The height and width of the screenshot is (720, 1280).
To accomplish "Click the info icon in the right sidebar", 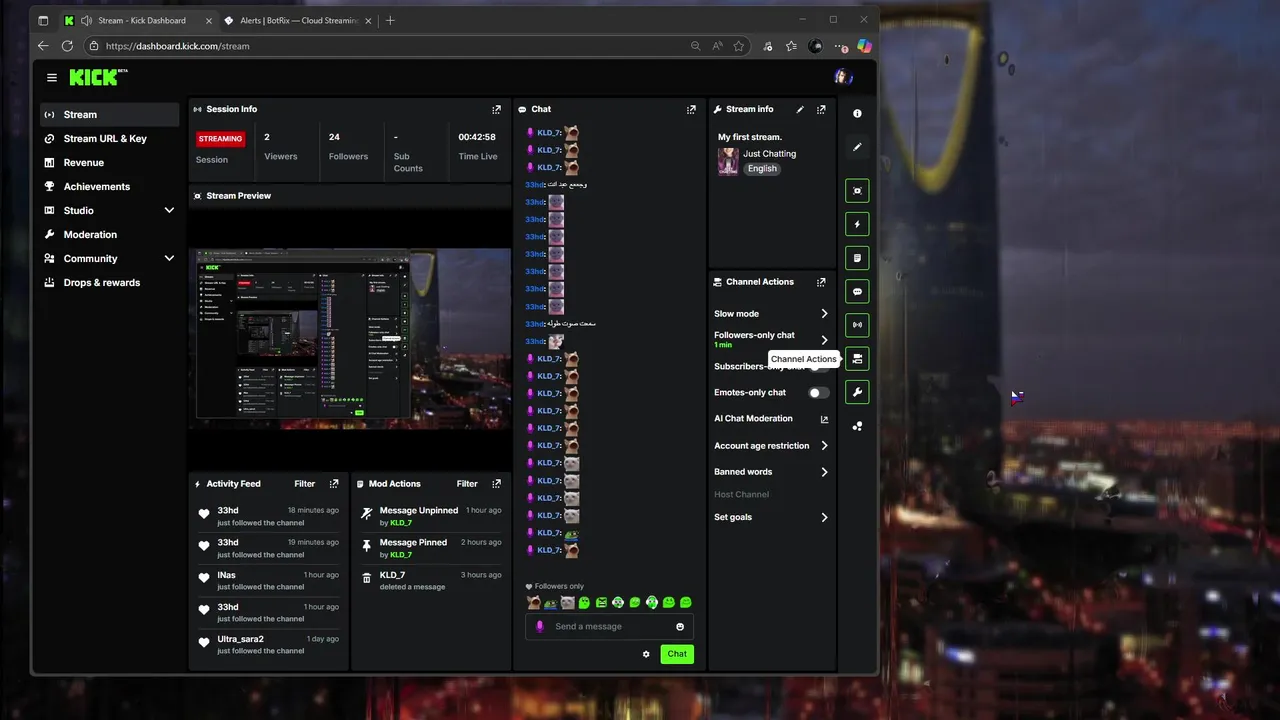I will coord(857,114).
